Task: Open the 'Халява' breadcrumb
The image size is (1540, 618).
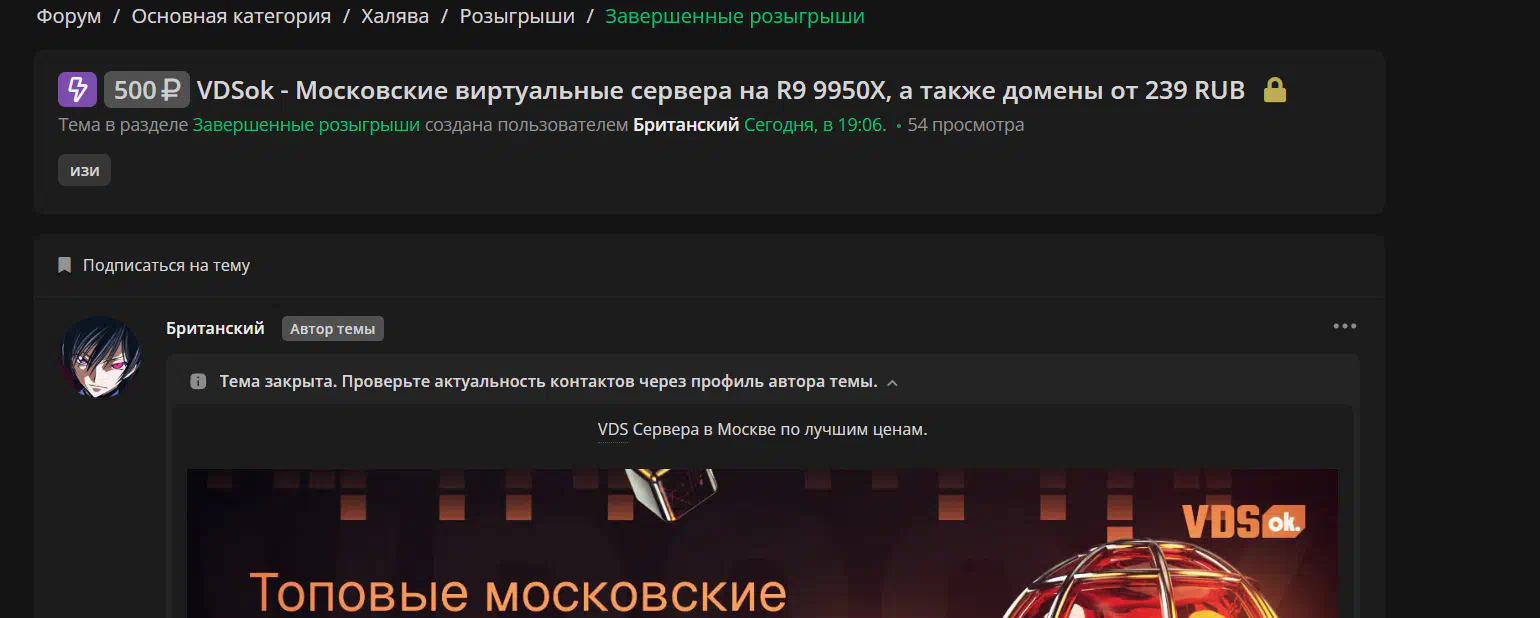Action: click(395, 16)
